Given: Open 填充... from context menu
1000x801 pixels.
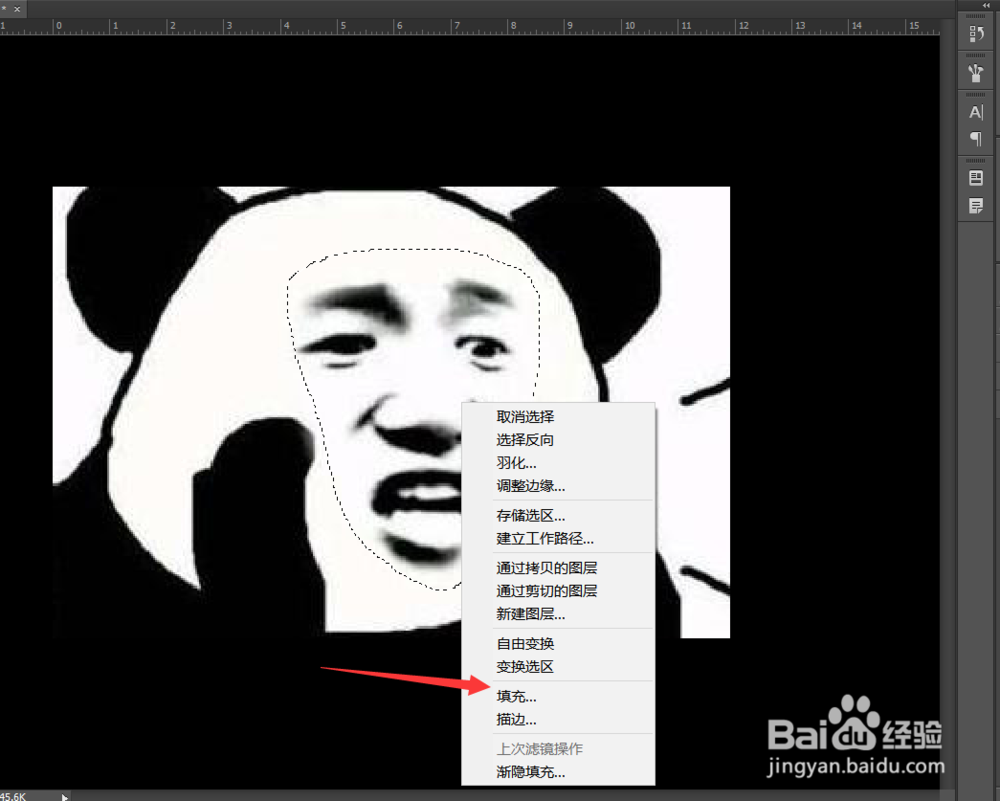Looking at the screenshot, I should pyautogui.click(x=558, y=696).
